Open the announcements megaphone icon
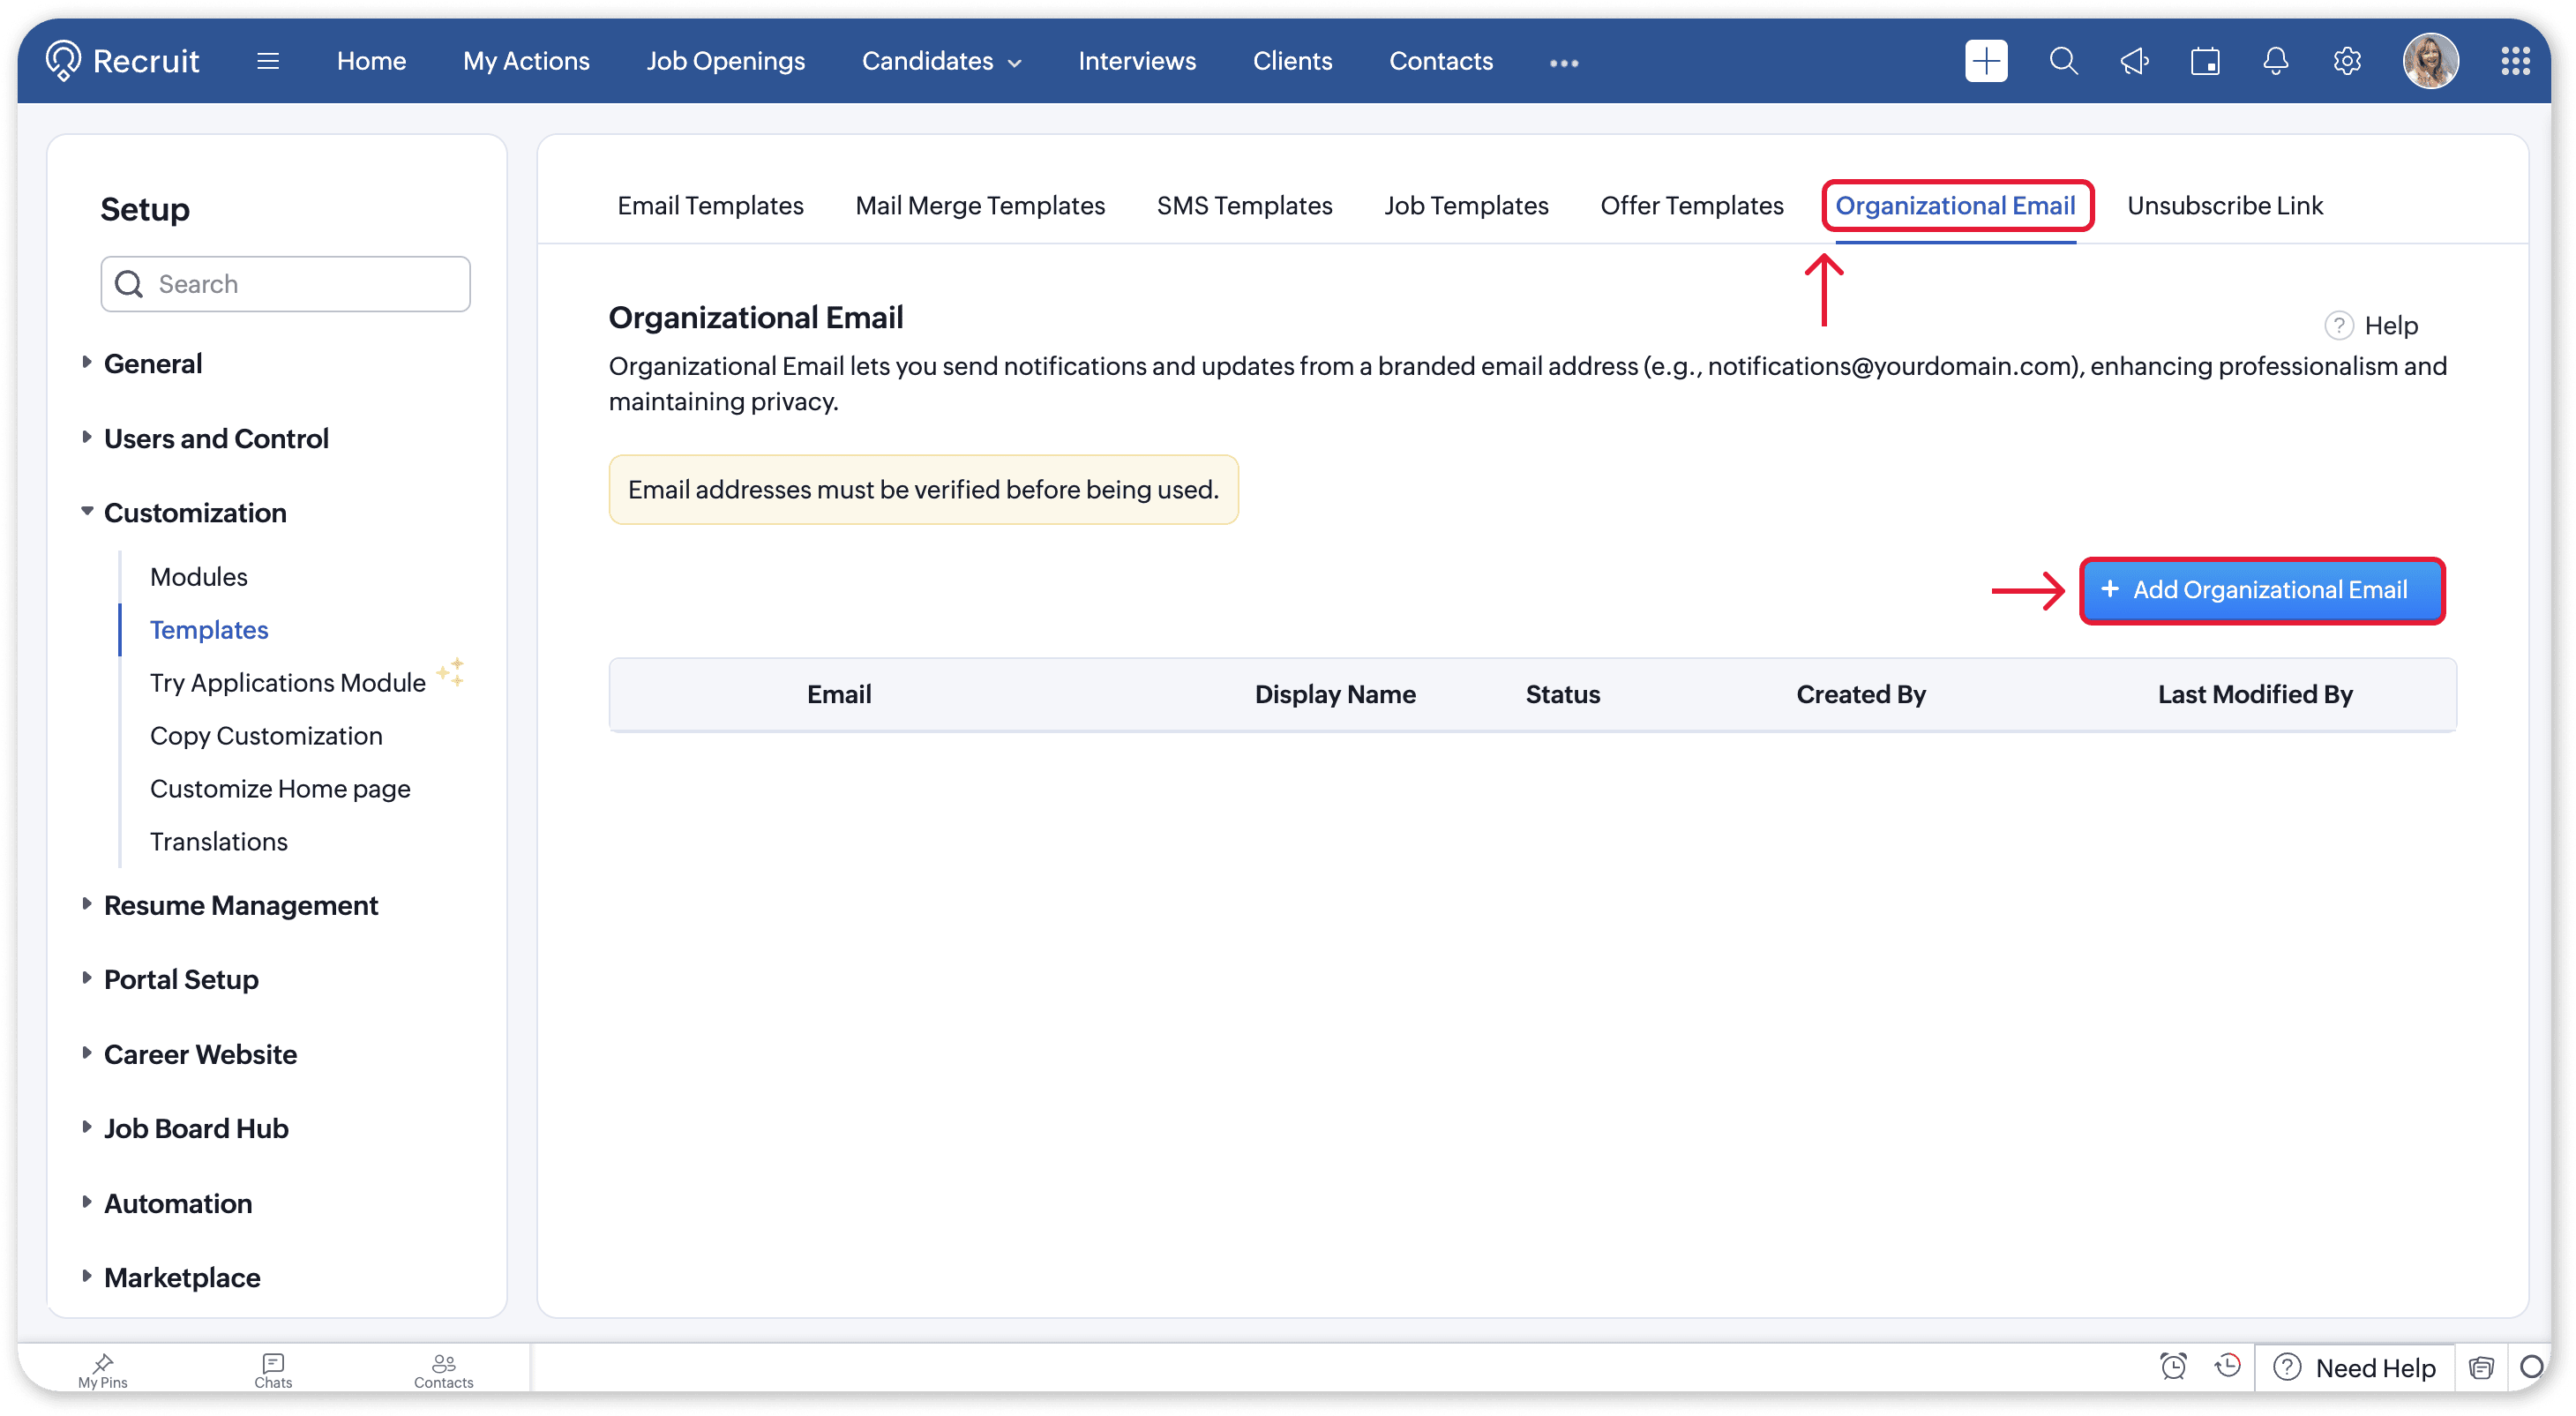2576x1416 pixels. click(2134, 61)
